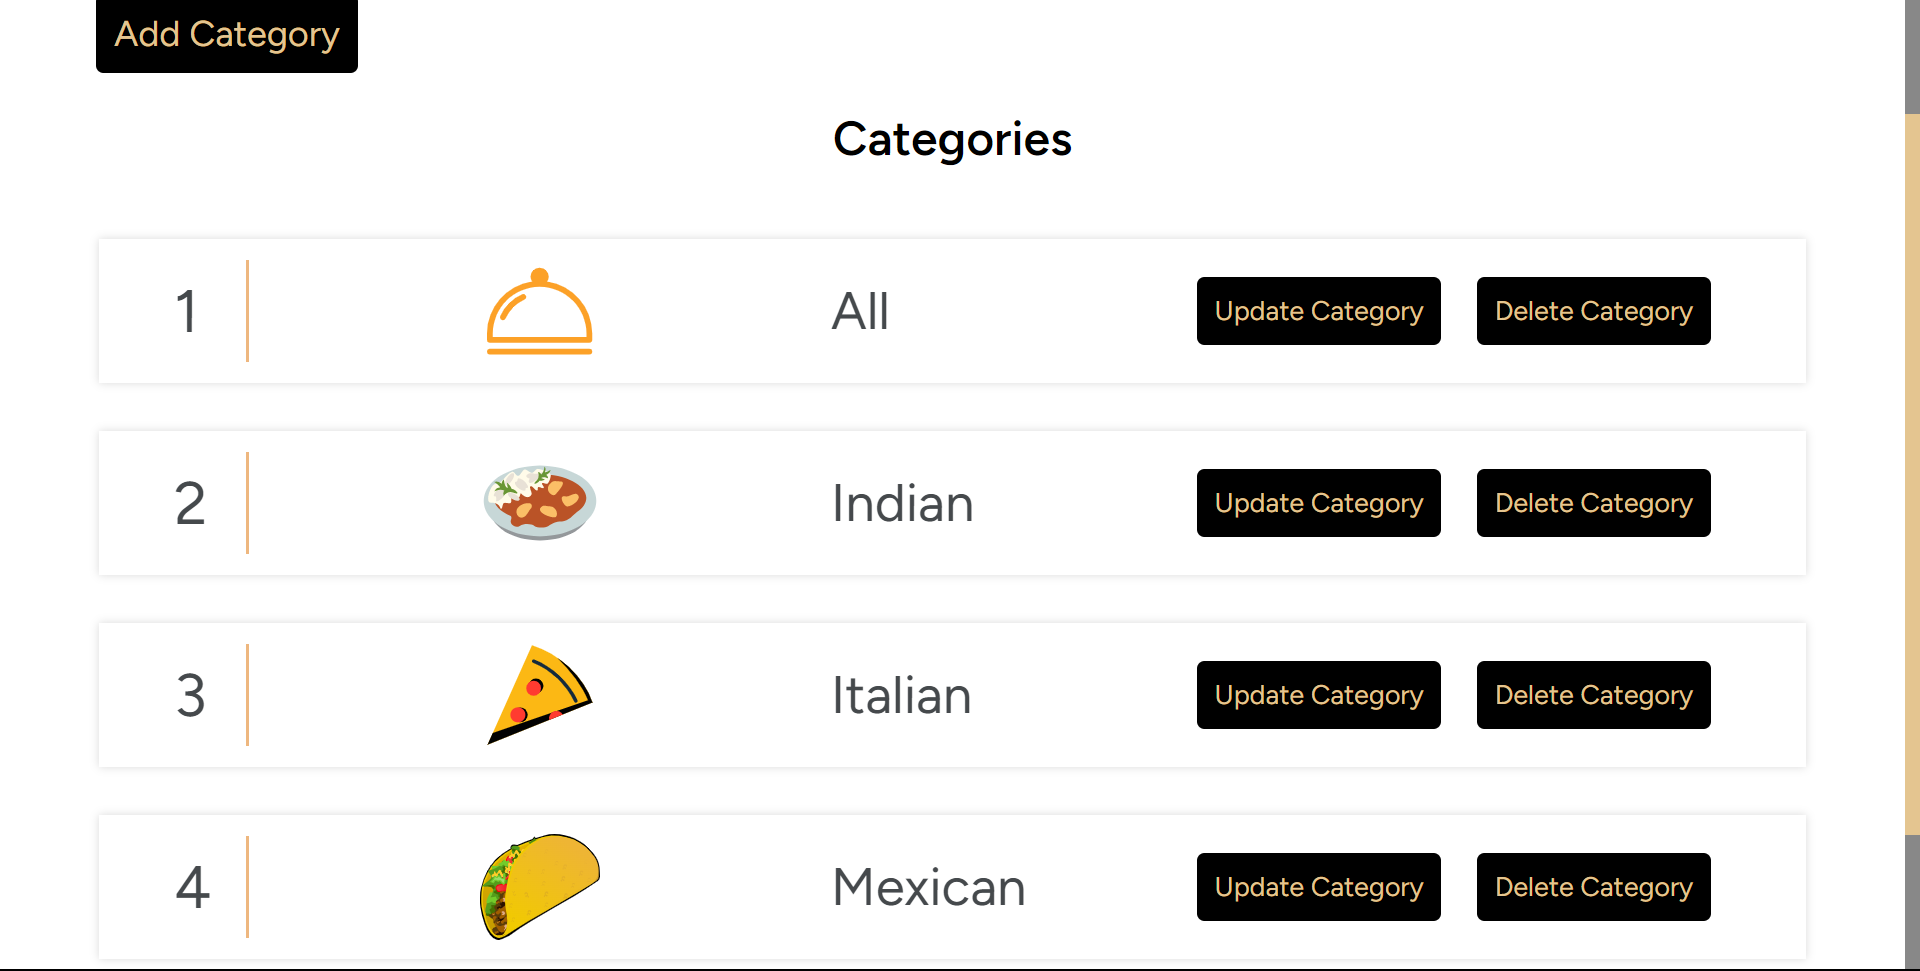The height and width of the screenshot is (971, 1920).
Task: Update the Indian category
Action: pyautogui.click(x=1318, y=503)
